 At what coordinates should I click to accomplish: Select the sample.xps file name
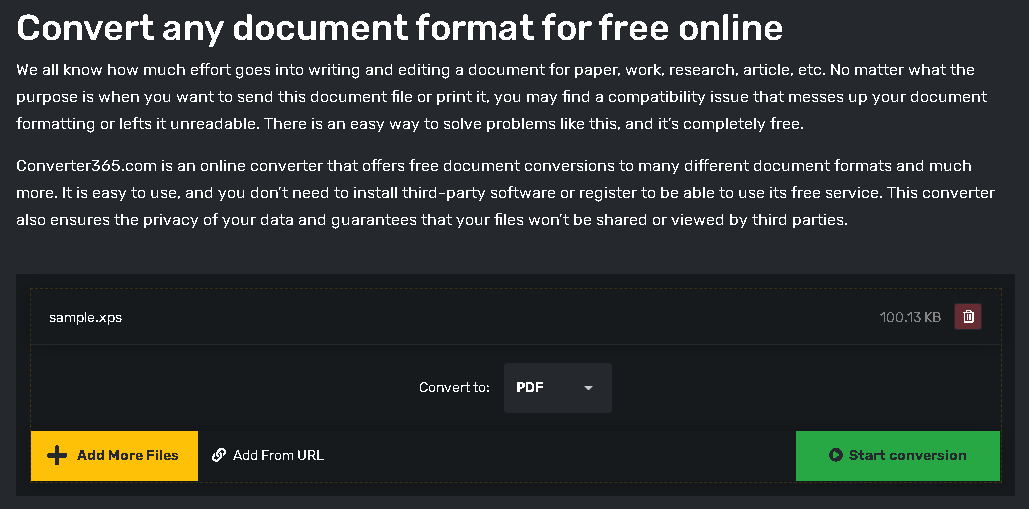point(85,318)
